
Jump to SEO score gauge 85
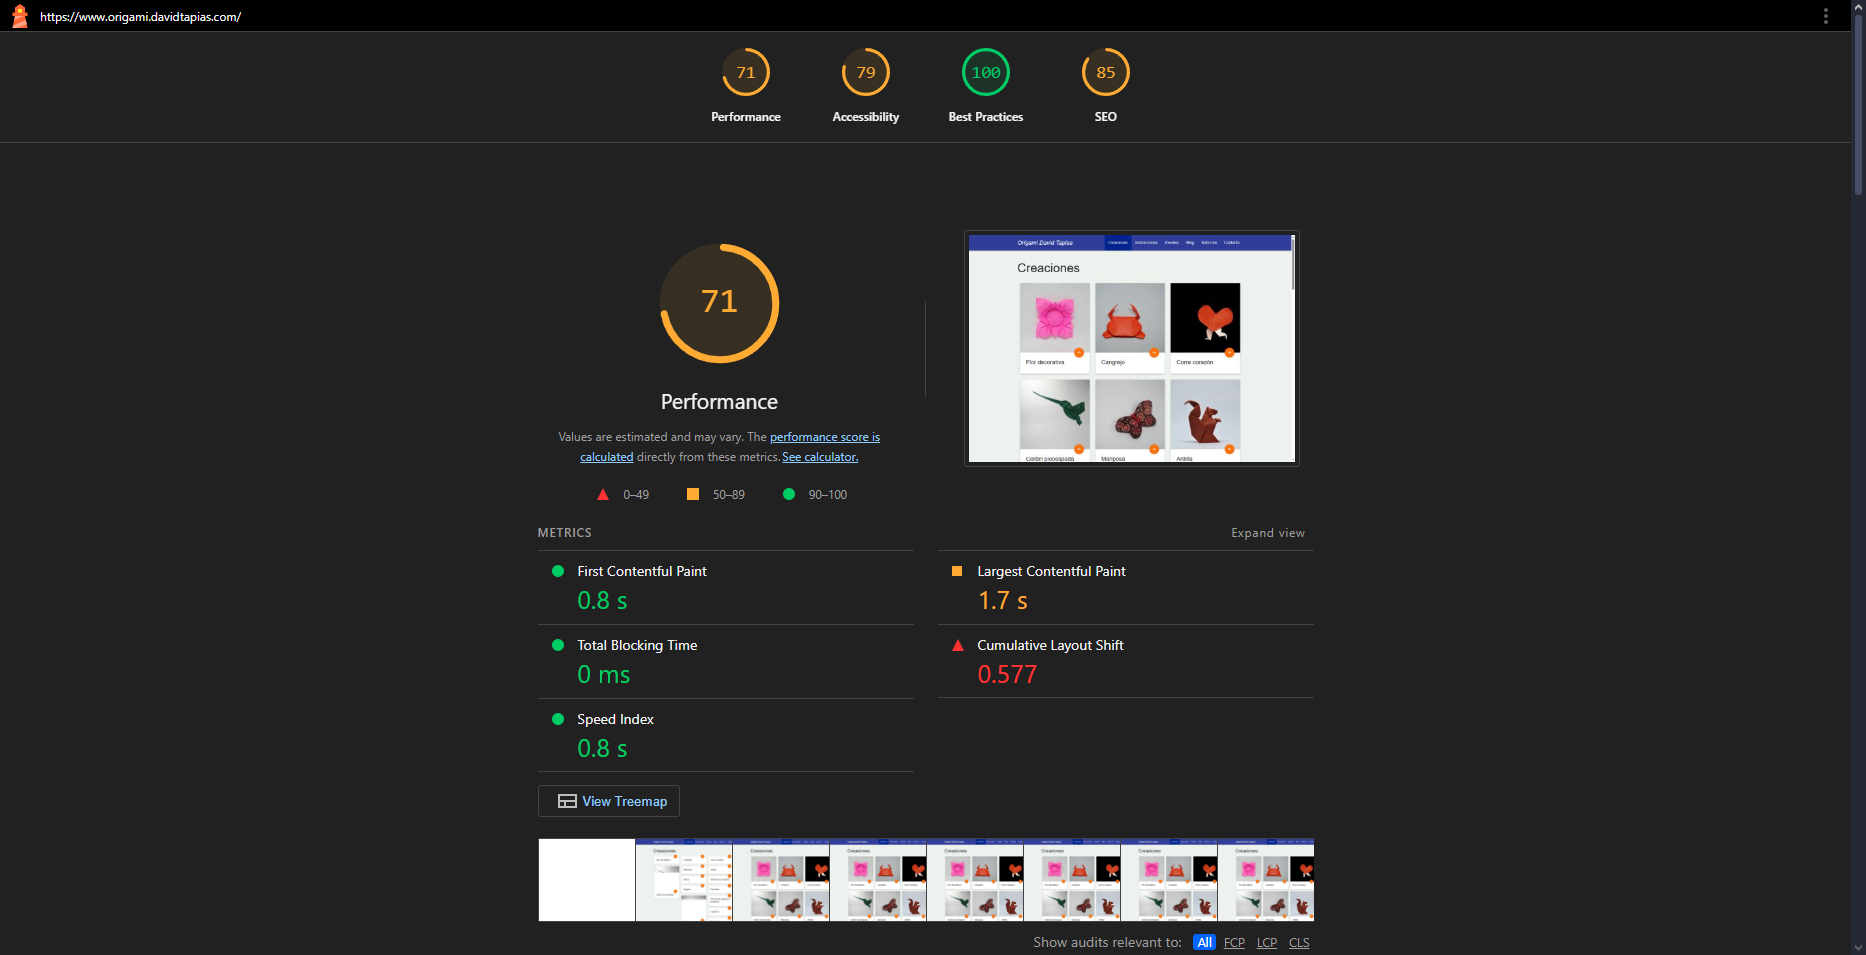1105,73
